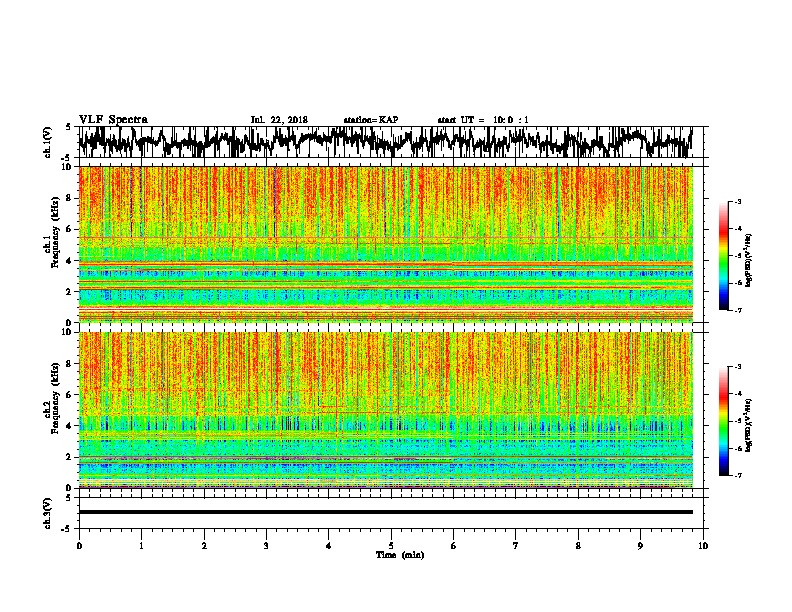Click the flat black ch.3 voltage trace

(x=386, y=512)
